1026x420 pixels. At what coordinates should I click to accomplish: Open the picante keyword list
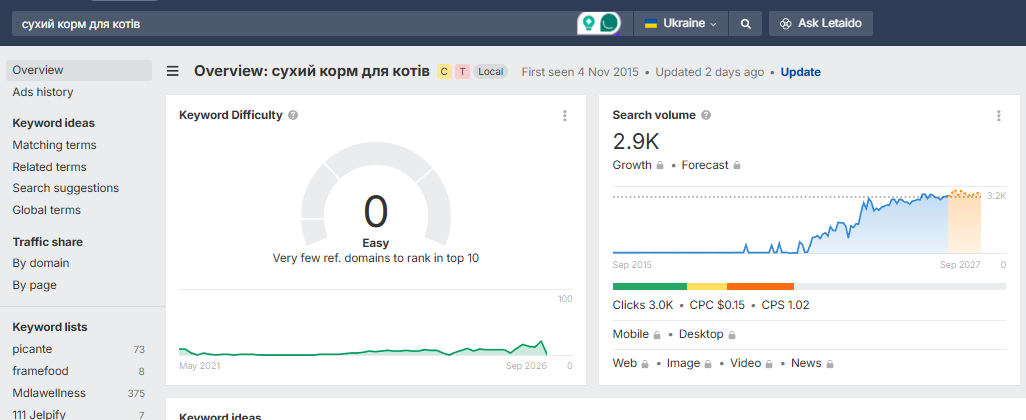point(32,349)
